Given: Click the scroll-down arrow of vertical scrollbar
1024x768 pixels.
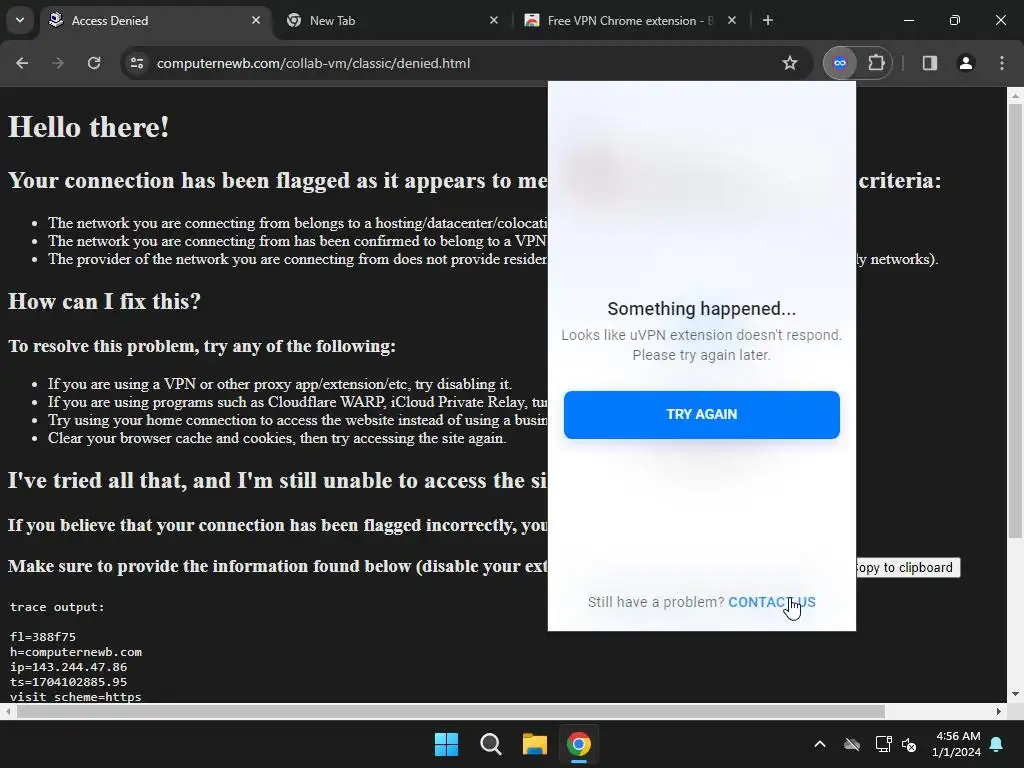Looking at the screenshot, I should [1015, 694].
